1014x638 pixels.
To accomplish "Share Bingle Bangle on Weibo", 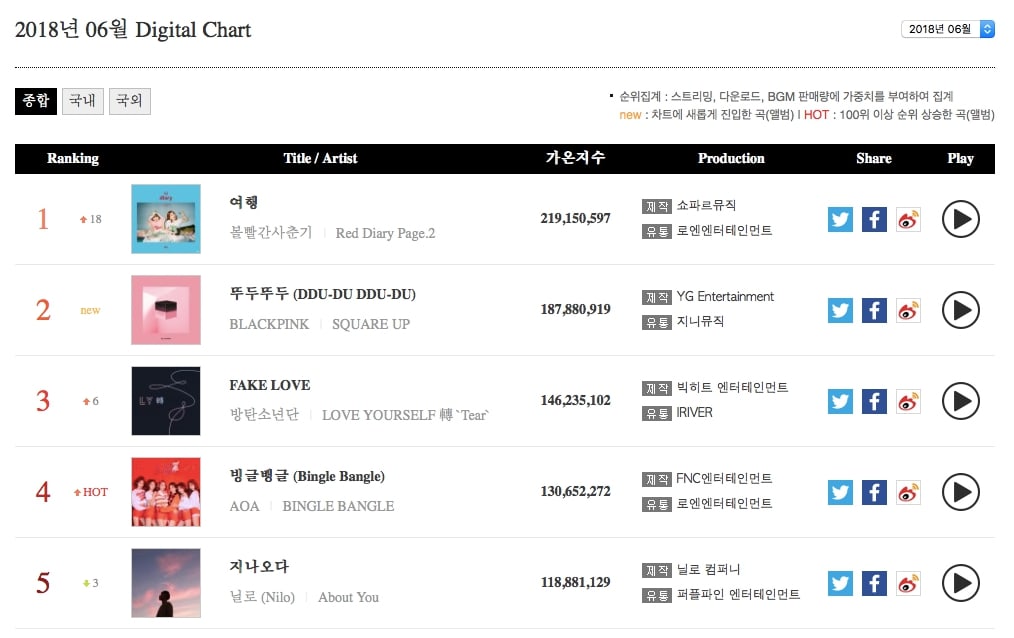I will coord(908,492).
